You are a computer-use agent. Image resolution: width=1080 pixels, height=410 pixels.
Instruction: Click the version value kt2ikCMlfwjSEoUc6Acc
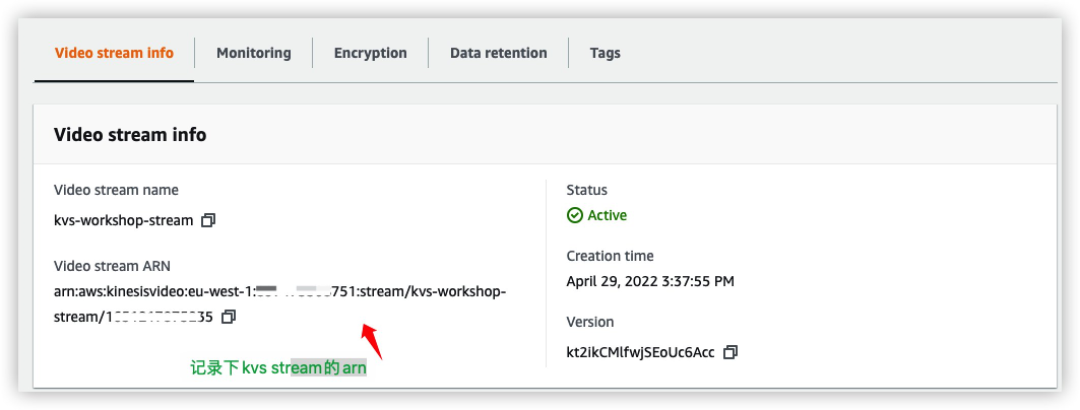click(640, 352)
